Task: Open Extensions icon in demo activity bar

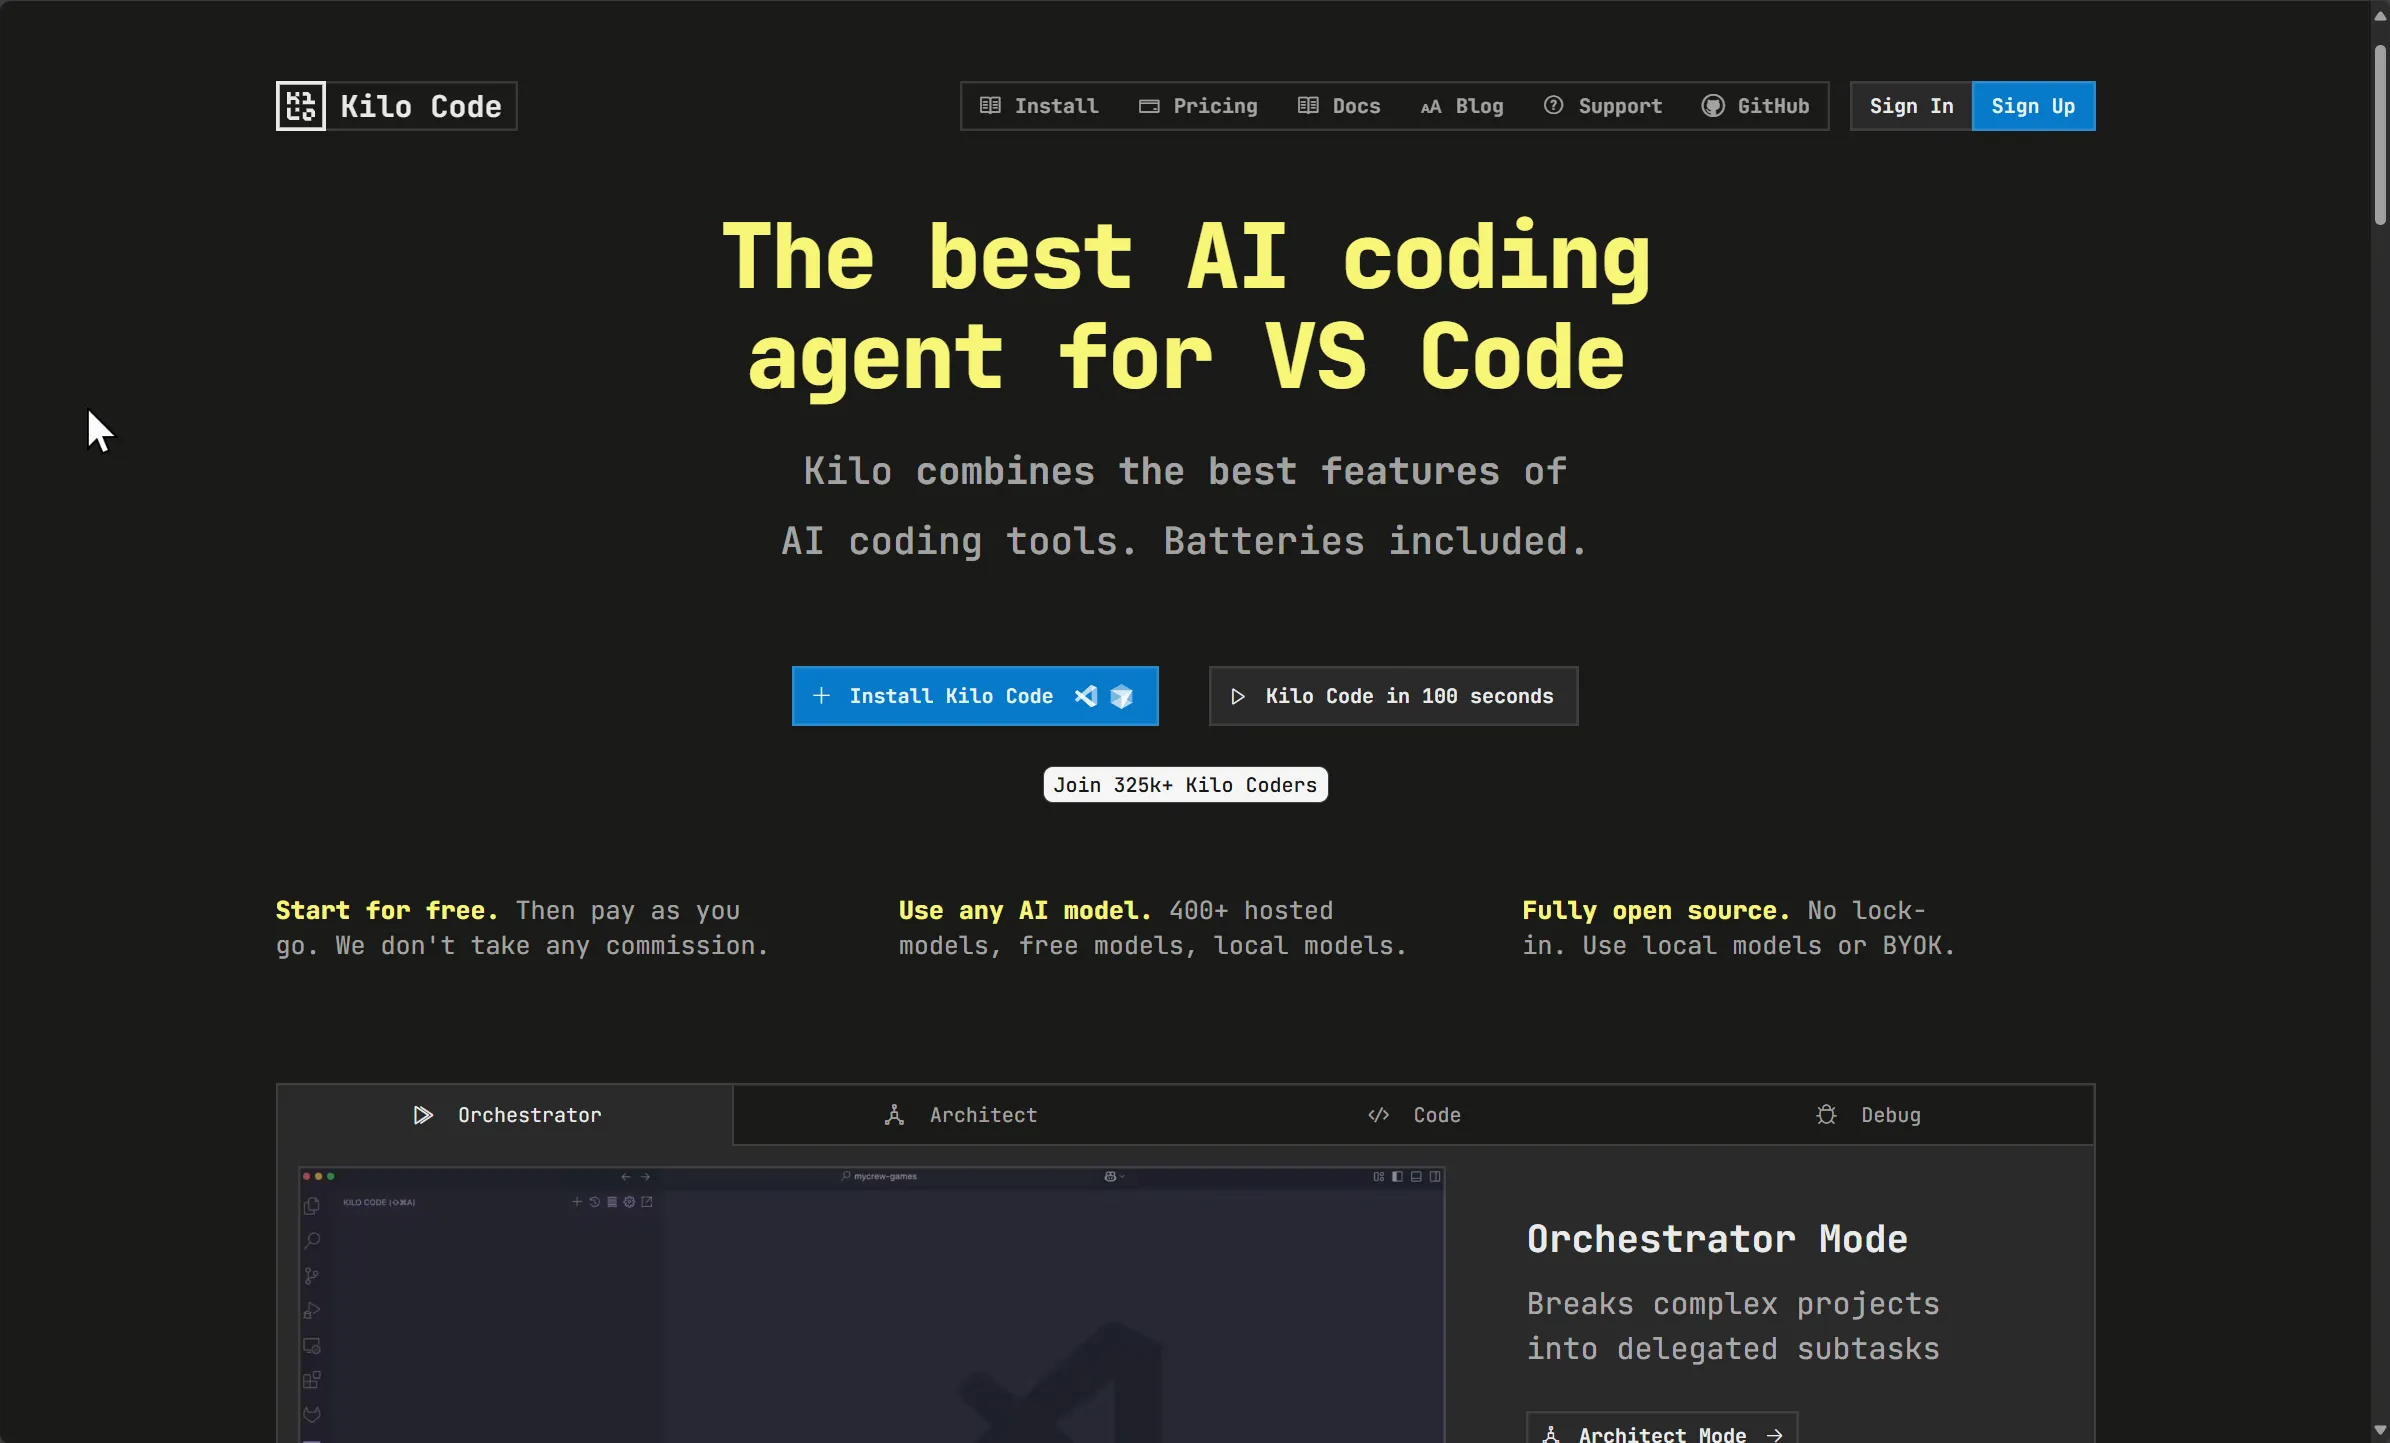Action: coord(312,1380)
